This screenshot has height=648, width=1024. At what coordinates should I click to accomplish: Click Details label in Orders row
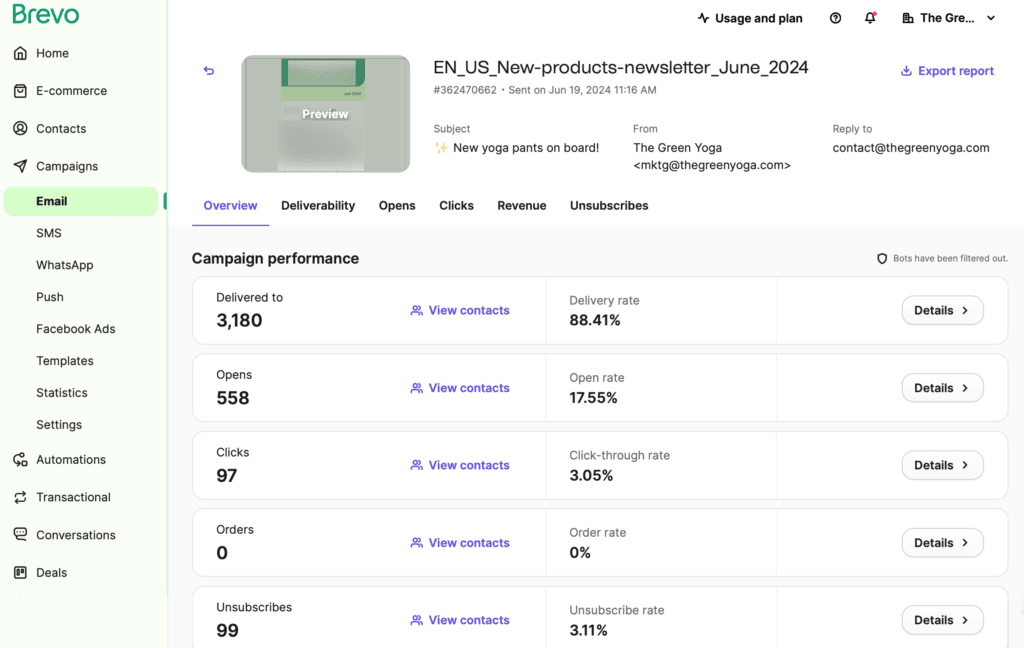pyautogui.click(x=933, y=543)
